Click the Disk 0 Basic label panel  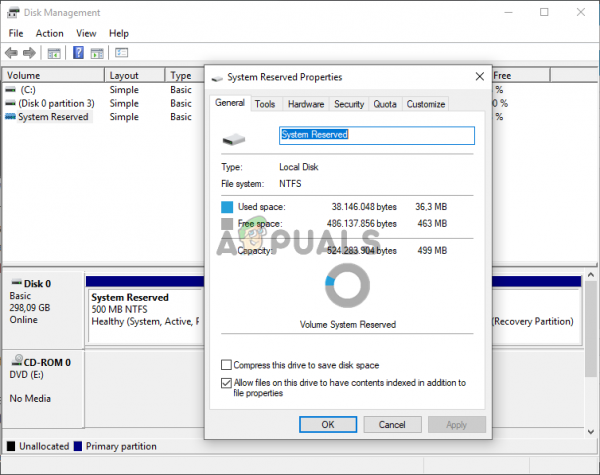click(x=43, y=309)
